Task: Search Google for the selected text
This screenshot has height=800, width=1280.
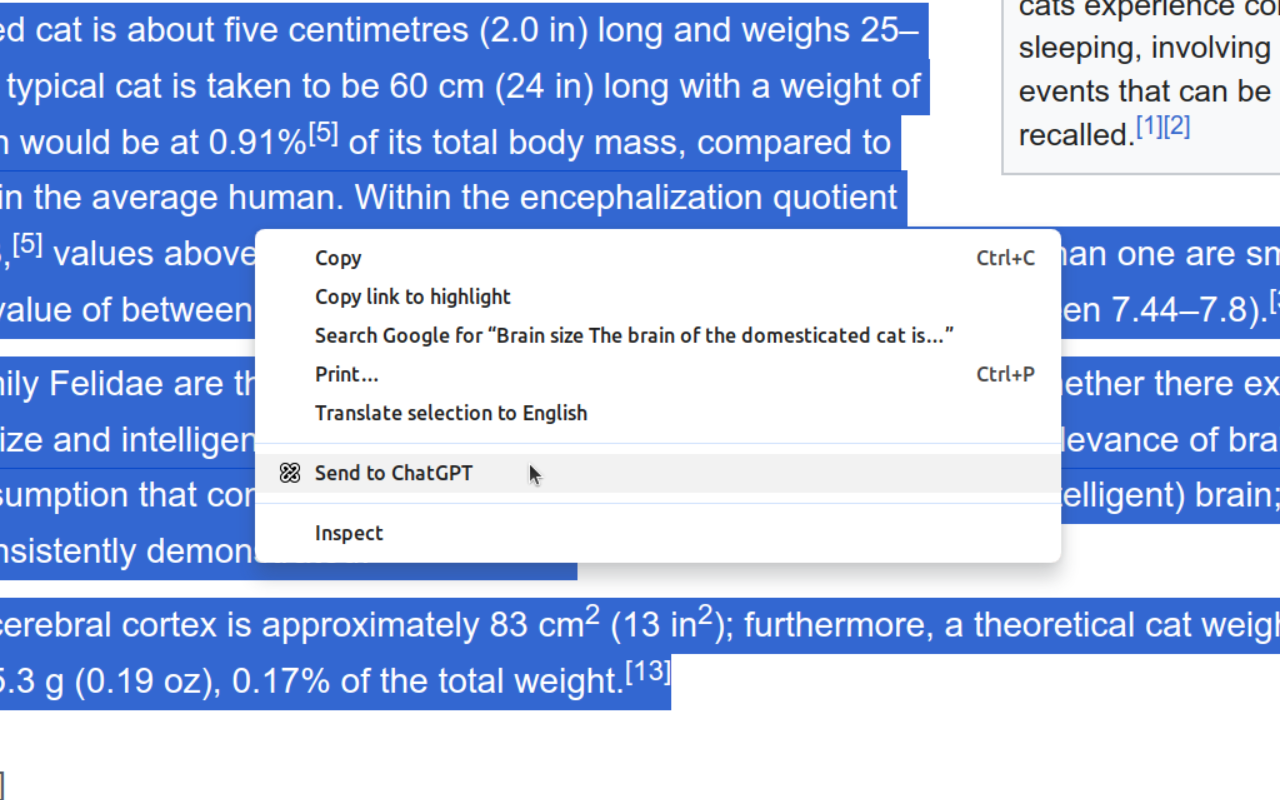Action: [633, 336]
